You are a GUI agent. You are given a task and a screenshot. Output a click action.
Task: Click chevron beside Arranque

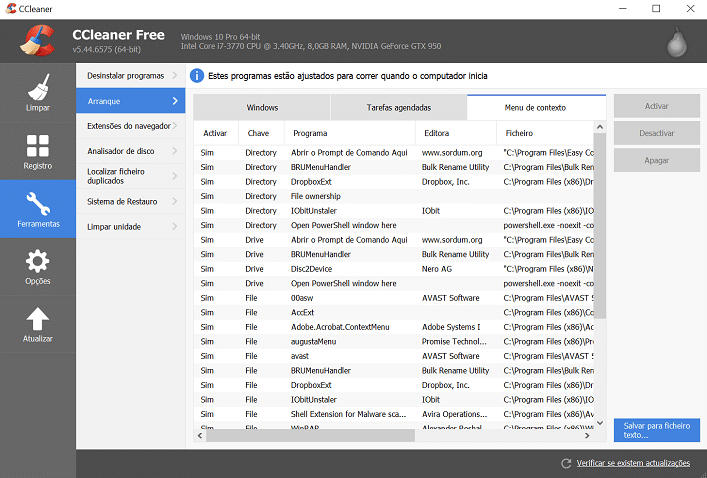tap(175, 101)
